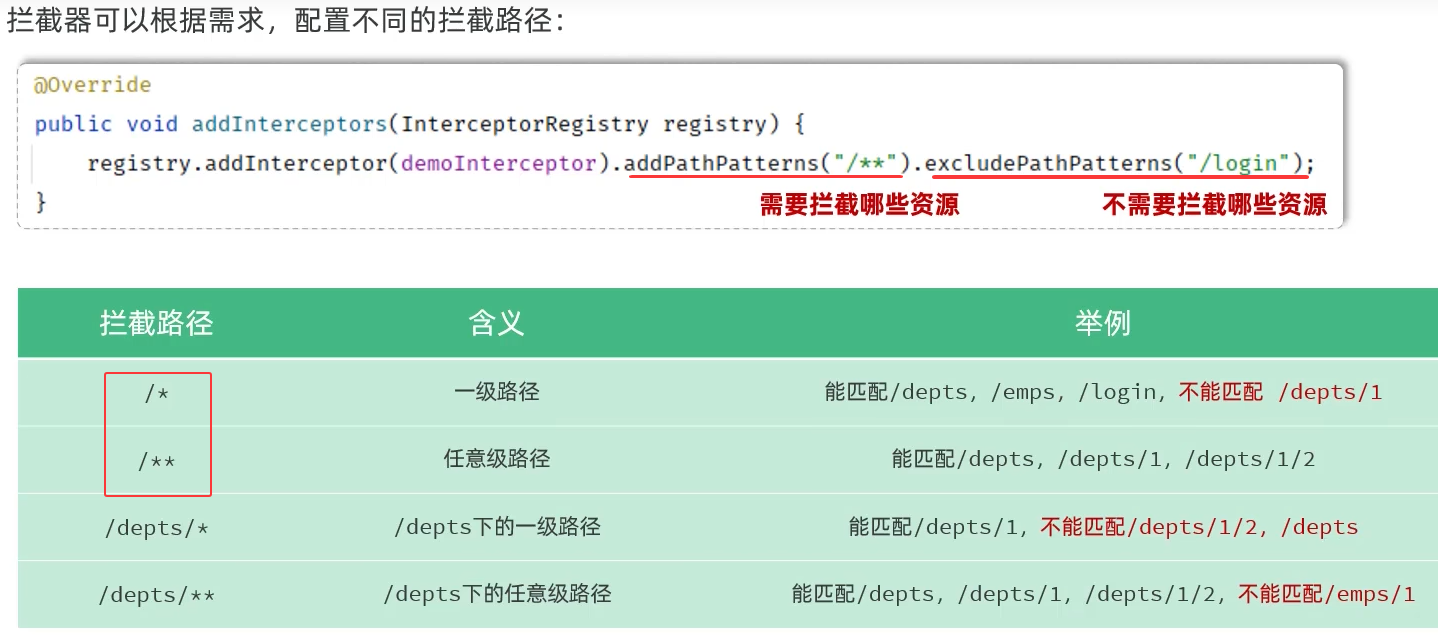This screenshot has height=641, width=1438.
Task: Click the 含义 table column header
Action: [496, 323]
